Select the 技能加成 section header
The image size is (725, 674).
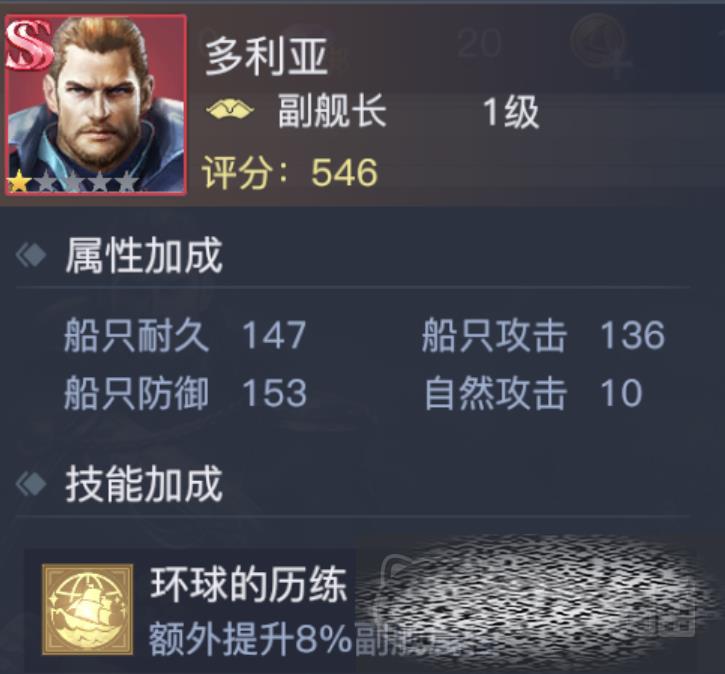[x=144, y=484]
